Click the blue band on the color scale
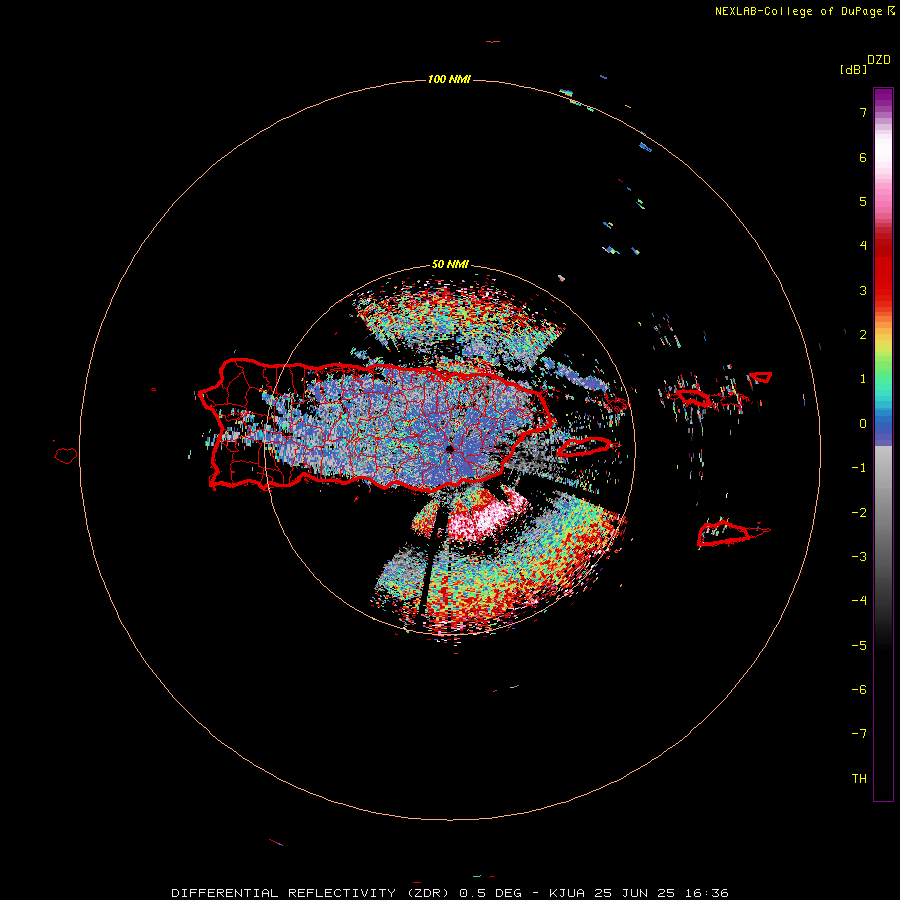The height and width of the screenshot is (900, 900). pyautogui.click(x=883, y=428)
